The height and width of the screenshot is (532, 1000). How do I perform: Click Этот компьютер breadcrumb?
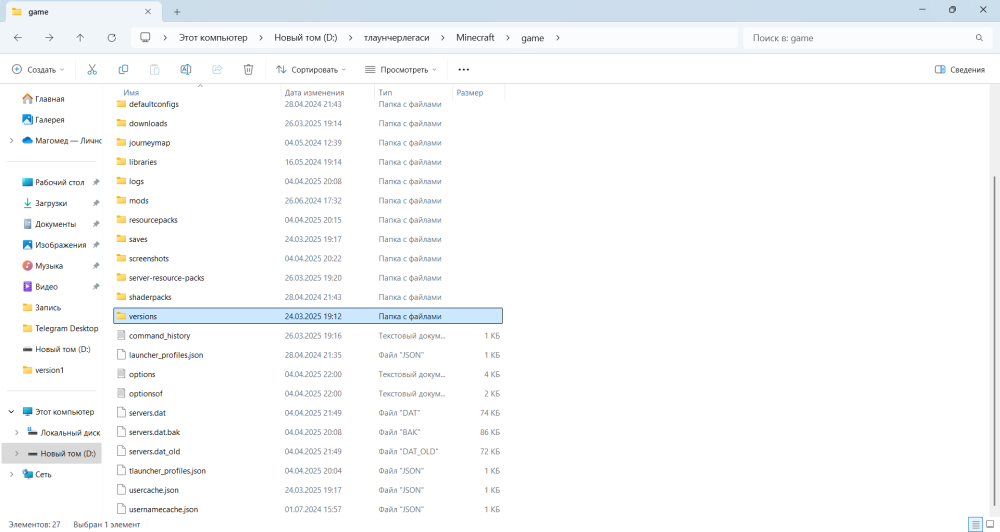pyautogui.click(x=213, y=38)
